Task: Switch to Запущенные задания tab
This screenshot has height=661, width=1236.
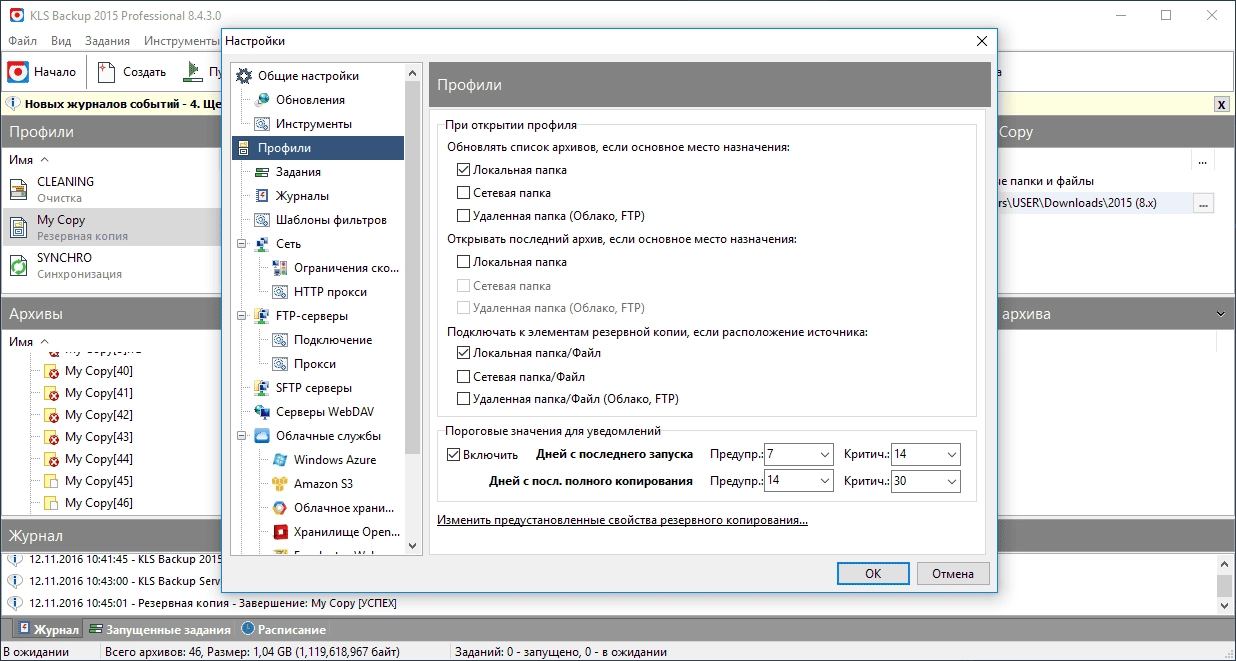Action: point(160,630)
